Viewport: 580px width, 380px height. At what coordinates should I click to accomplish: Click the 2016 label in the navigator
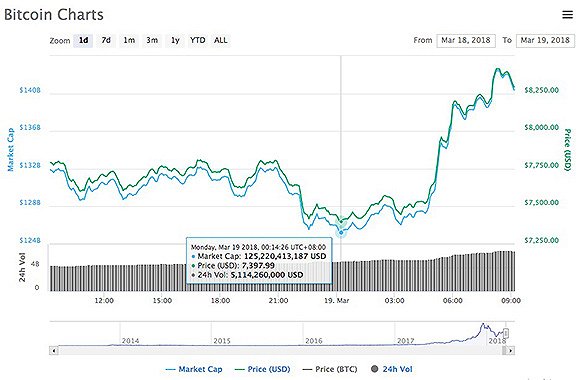click(314, 340)
